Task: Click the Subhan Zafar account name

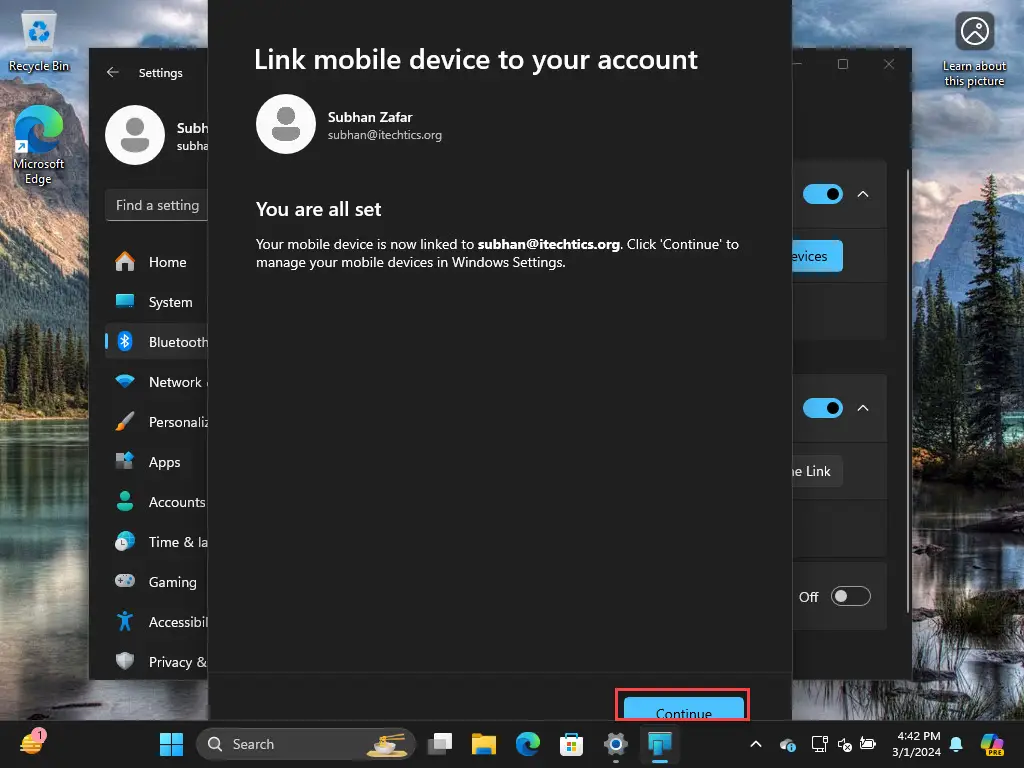Action: [x=370, y=117]
